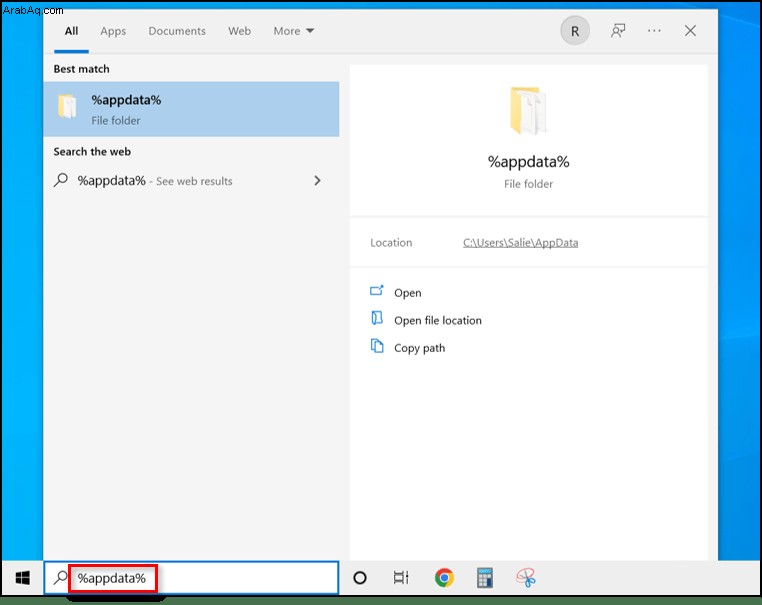Open the Windows Start menu
Screen dimensions: 762x605
pos(22,578)
